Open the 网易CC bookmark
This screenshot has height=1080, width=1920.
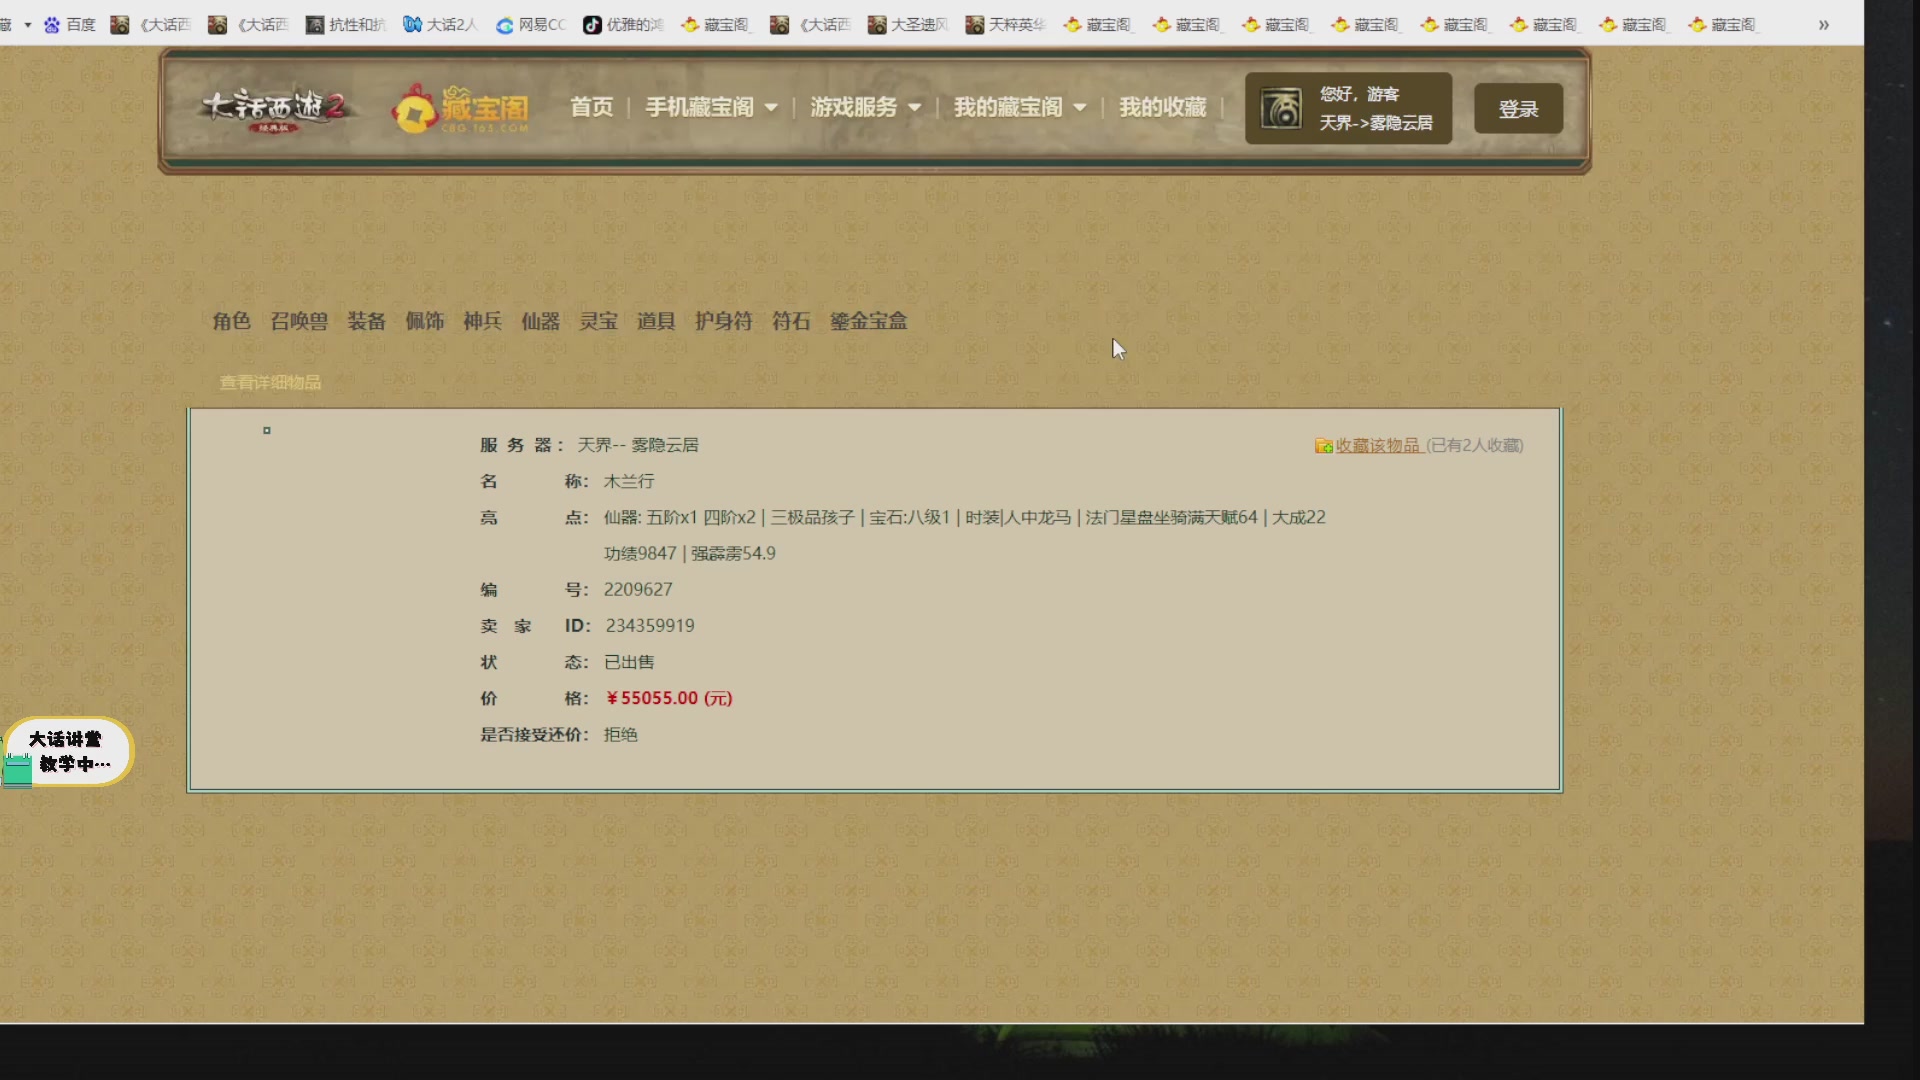click(531, 25)
